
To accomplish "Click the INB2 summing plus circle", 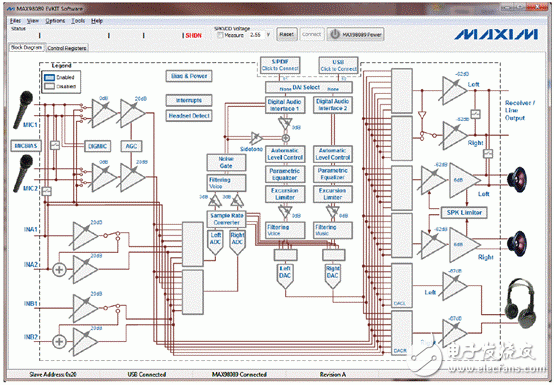I will coord(59,342).
